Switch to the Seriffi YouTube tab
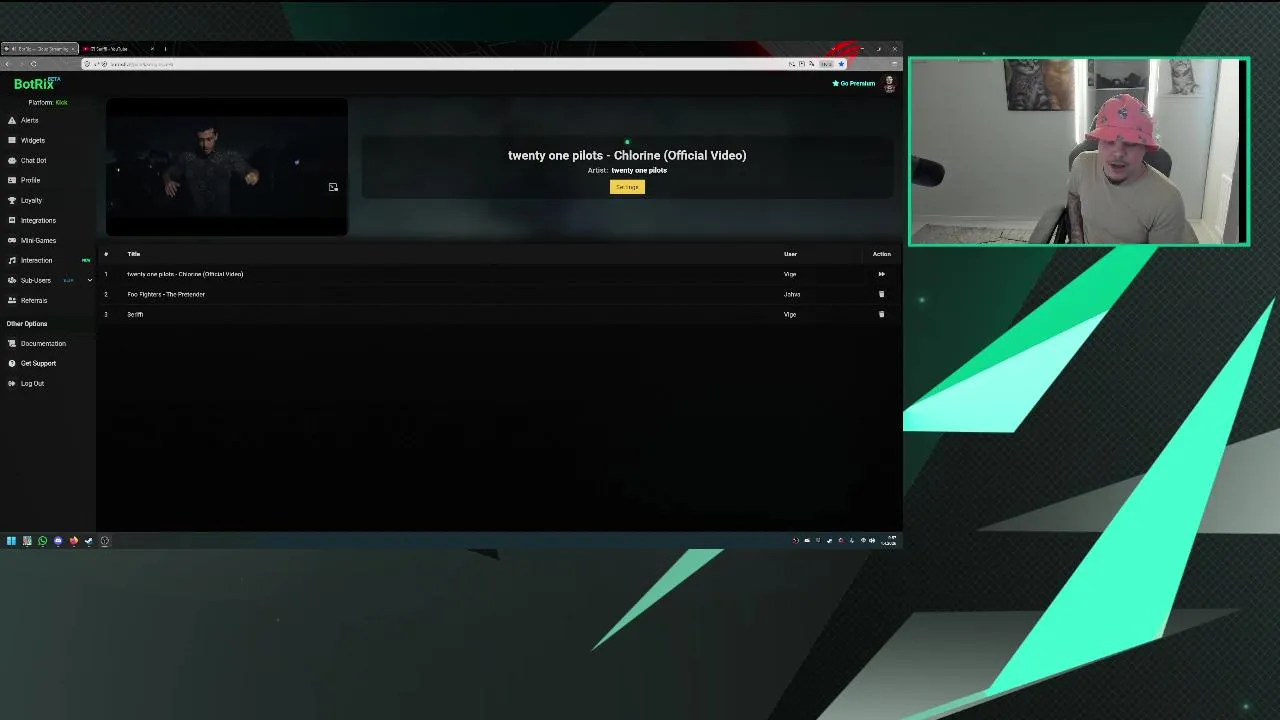This screenshot has width=1280, height=720. click(x=118, y=49)
